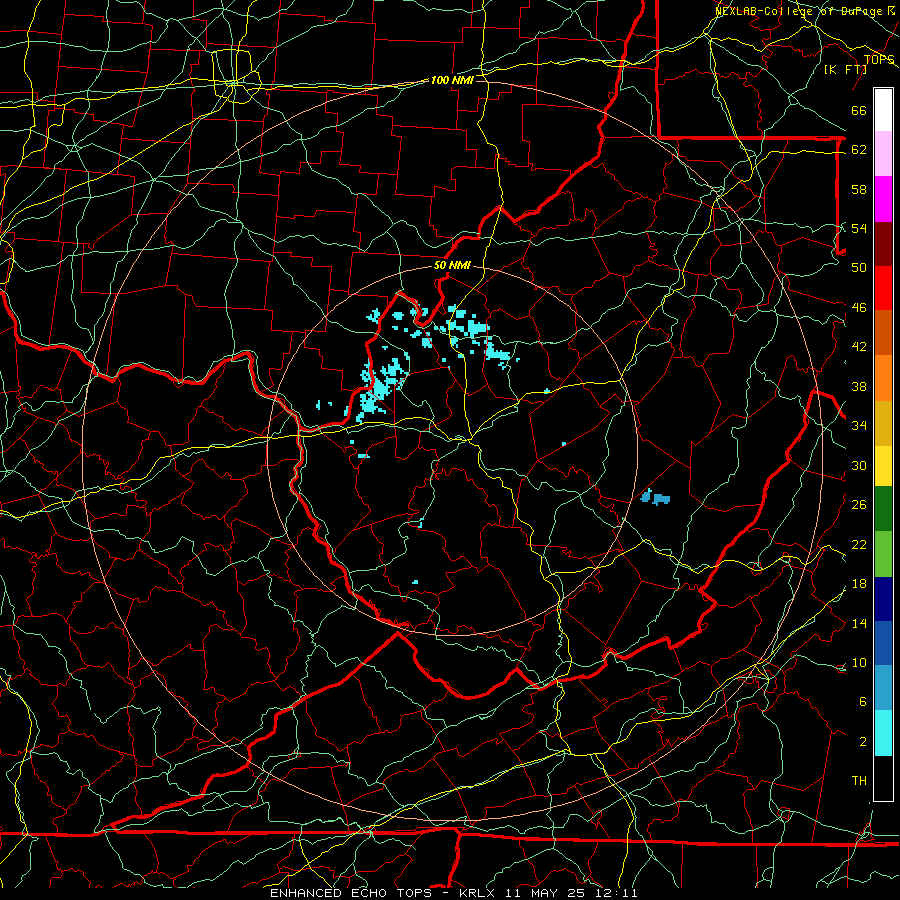Click the dark green legend swatch
900x900 pixels.
(x=883, y=509)
